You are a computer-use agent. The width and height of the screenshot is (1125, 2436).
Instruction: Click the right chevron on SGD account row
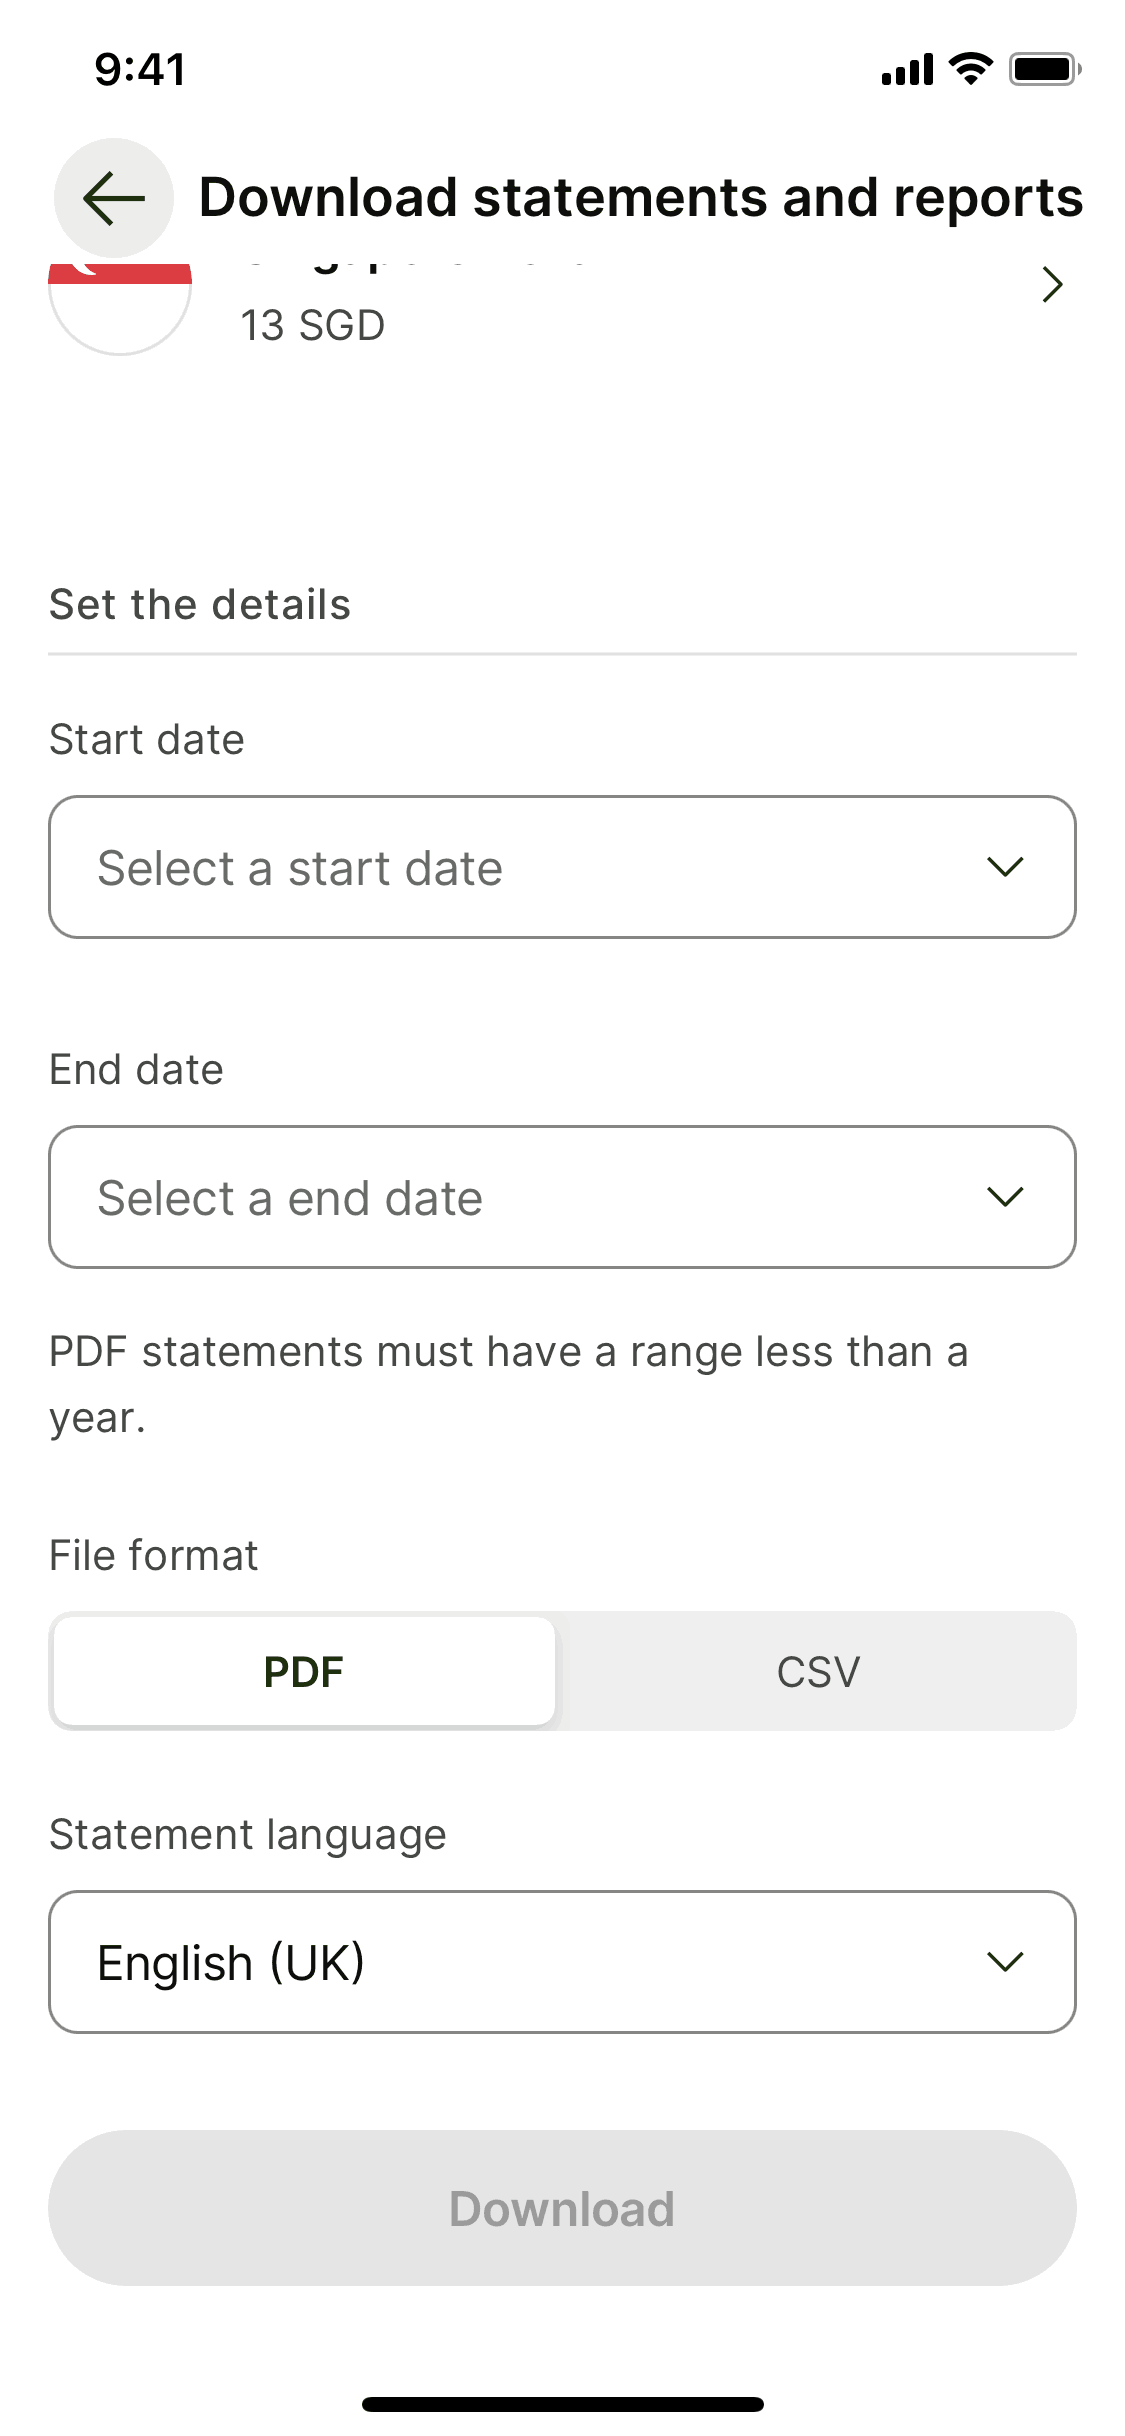click(1051, 285)
